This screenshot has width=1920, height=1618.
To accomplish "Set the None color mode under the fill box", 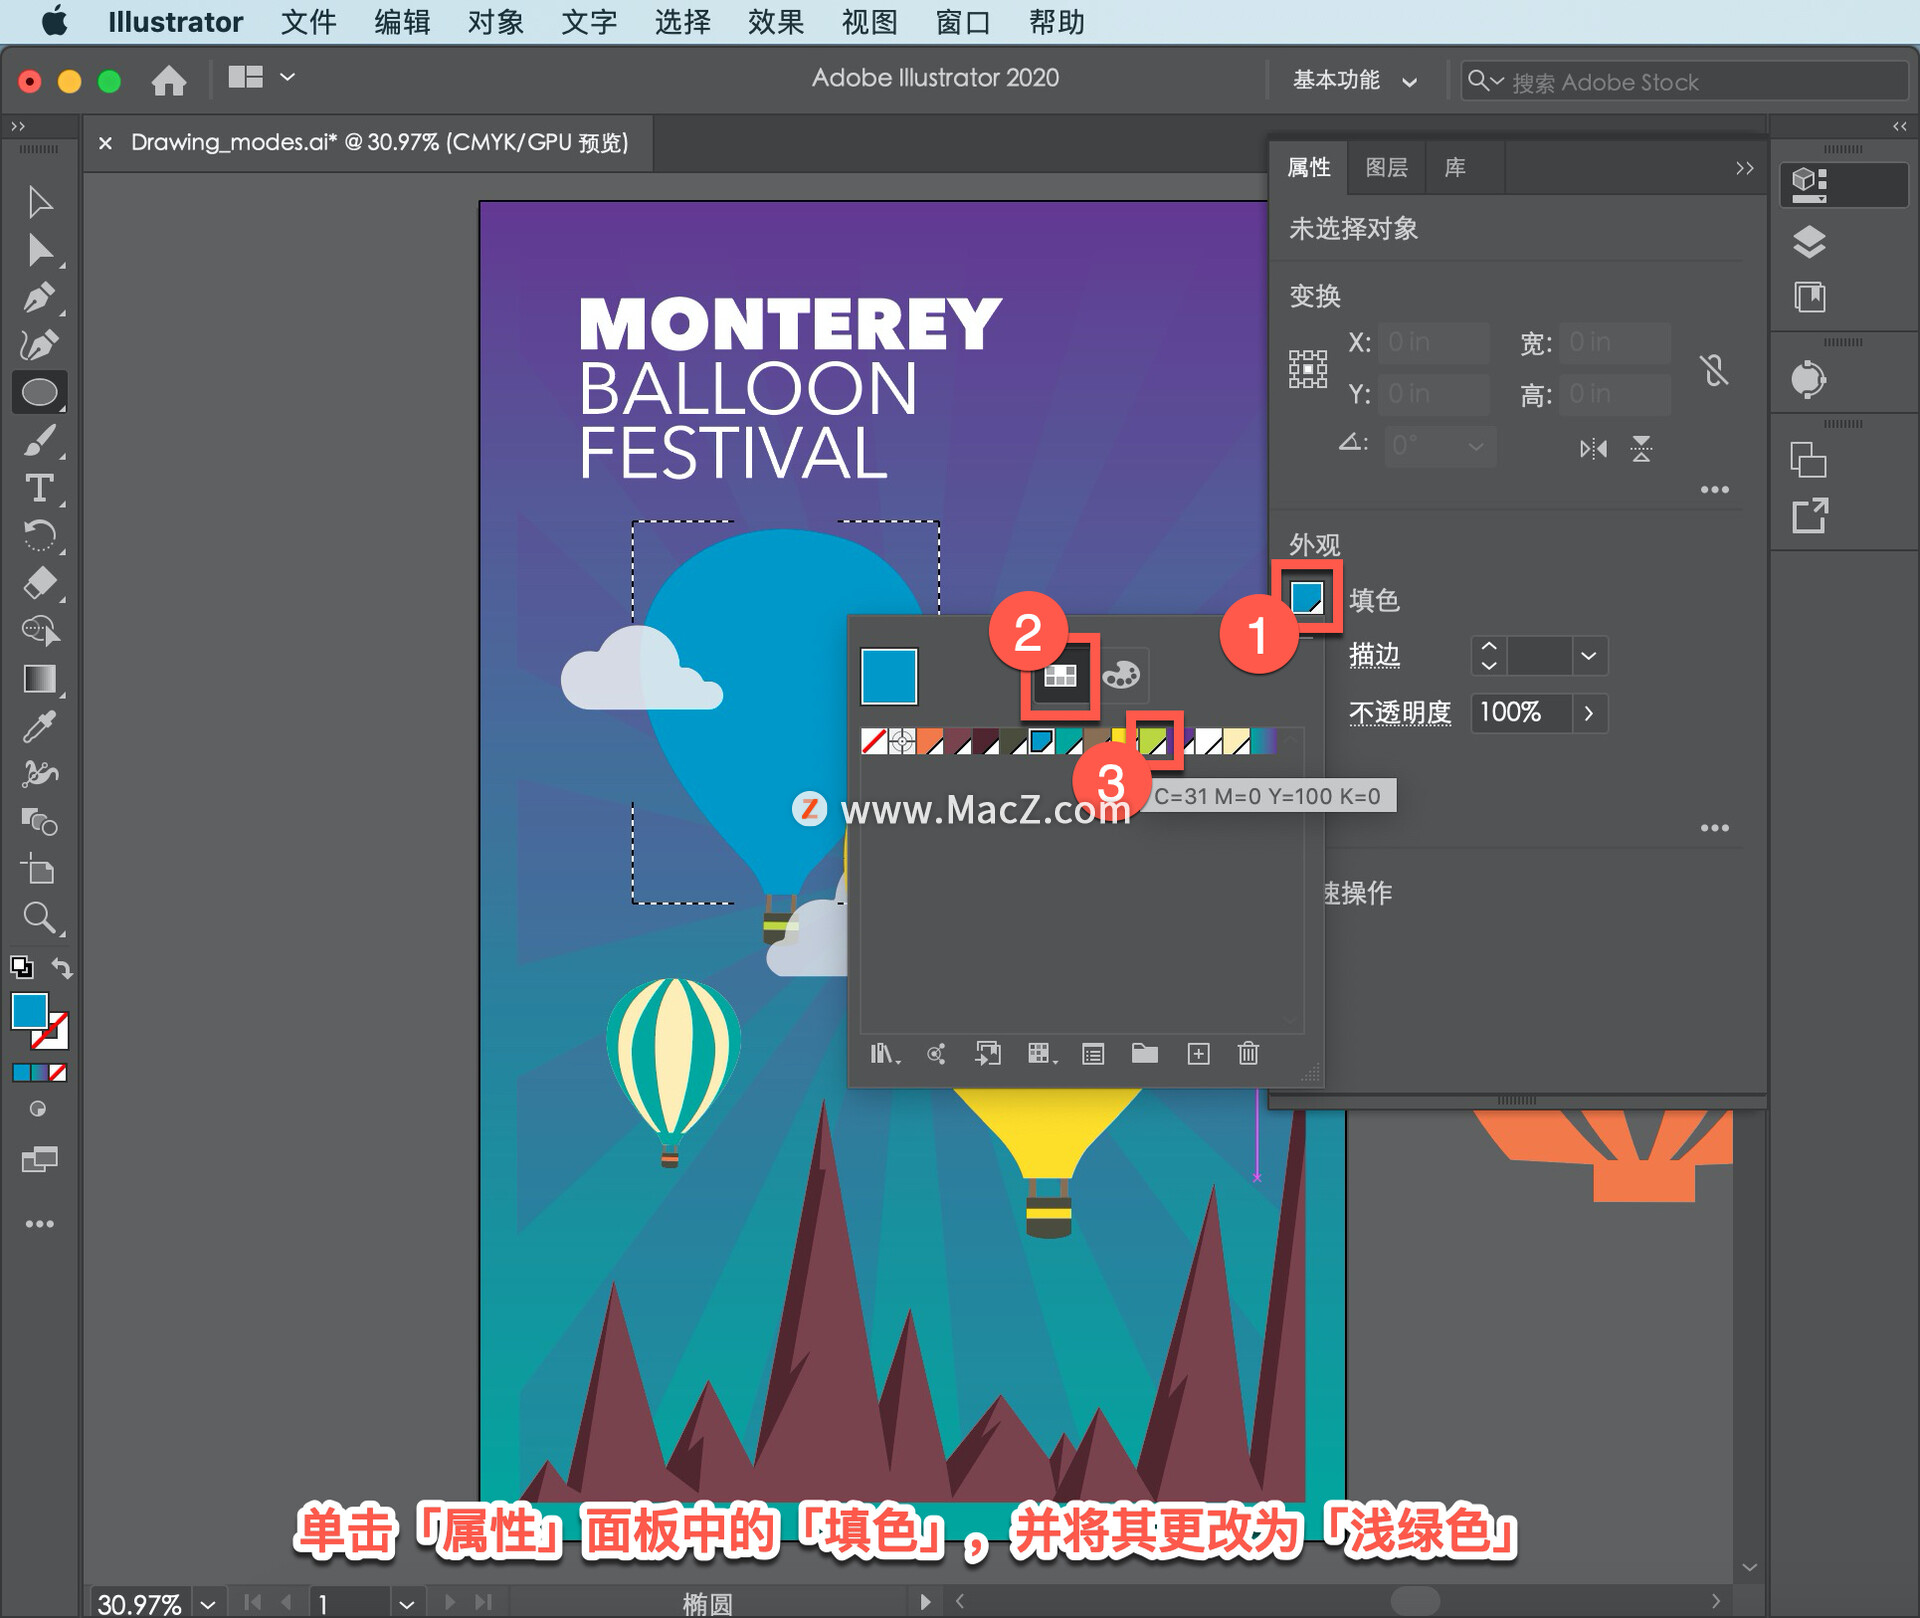I will (x=58, y=1072).
